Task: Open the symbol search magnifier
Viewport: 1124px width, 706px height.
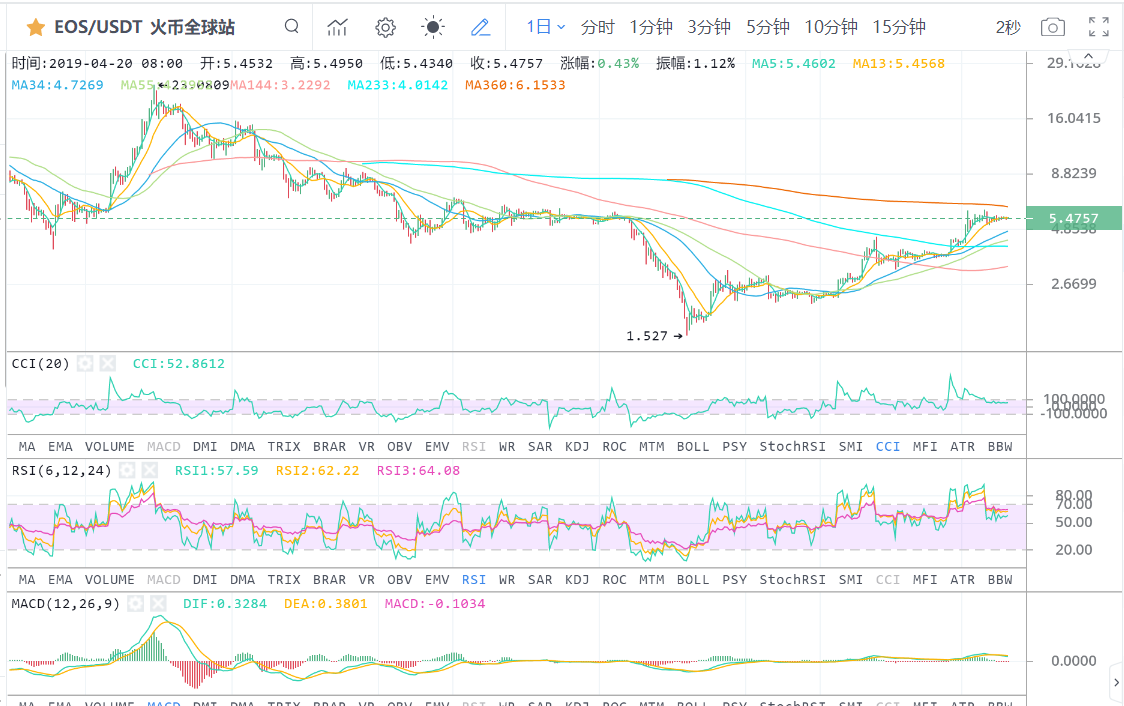Action: (x=291, y=27)
